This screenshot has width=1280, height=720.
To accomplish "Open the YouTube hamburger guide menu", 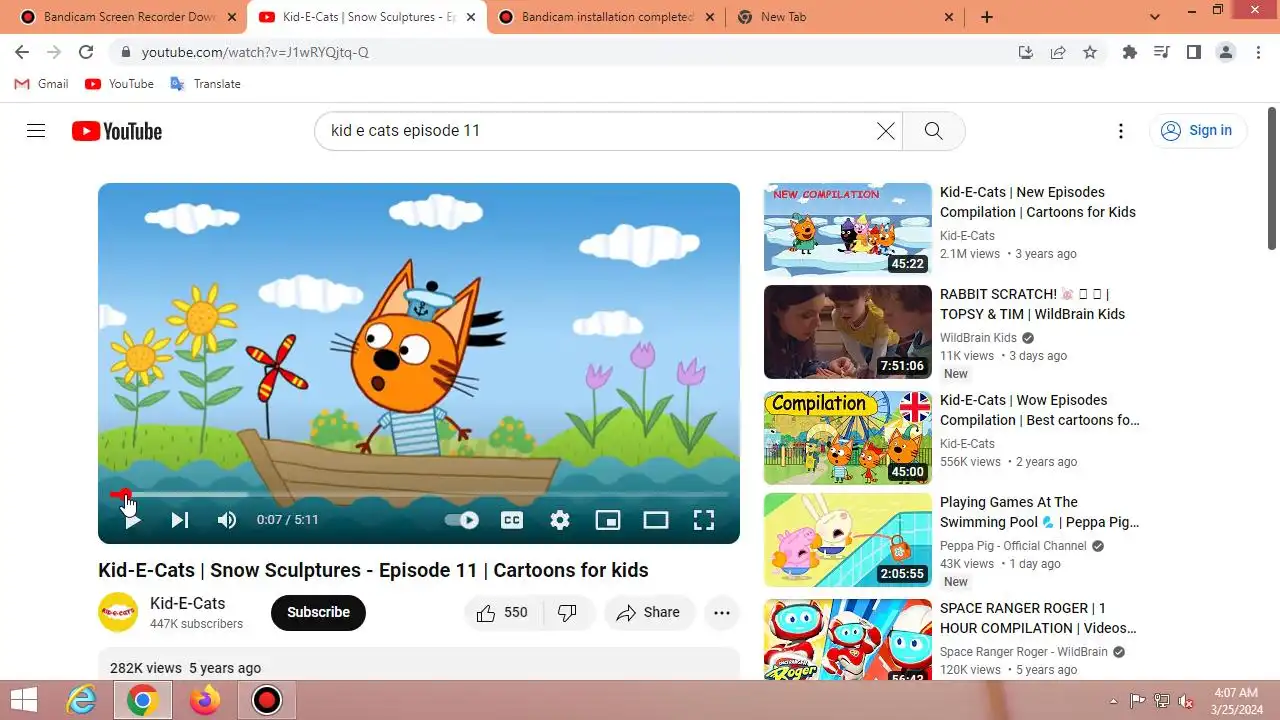I will tap(36, 131).
